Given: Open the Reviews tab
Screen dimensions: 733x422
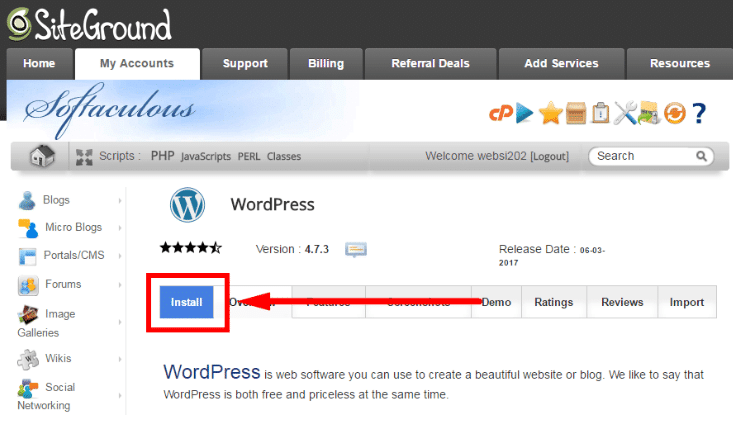Looking at the screenshot, I should coord(622,302).
